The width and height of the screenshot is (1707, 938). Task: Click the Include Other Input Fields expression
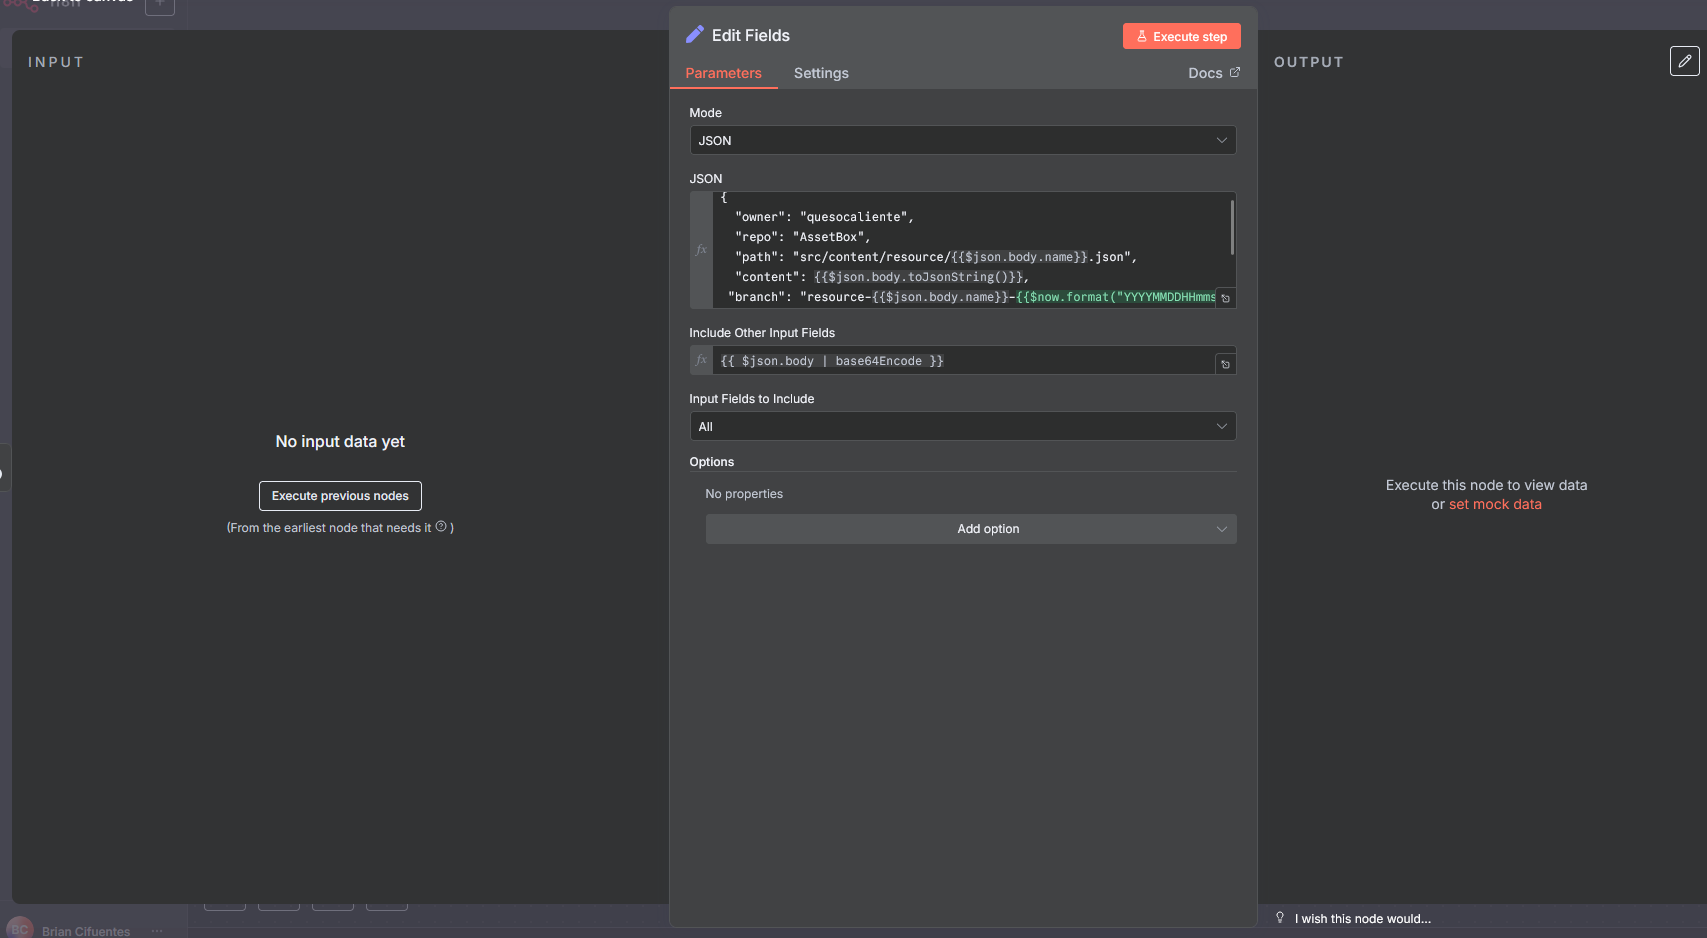963,361
